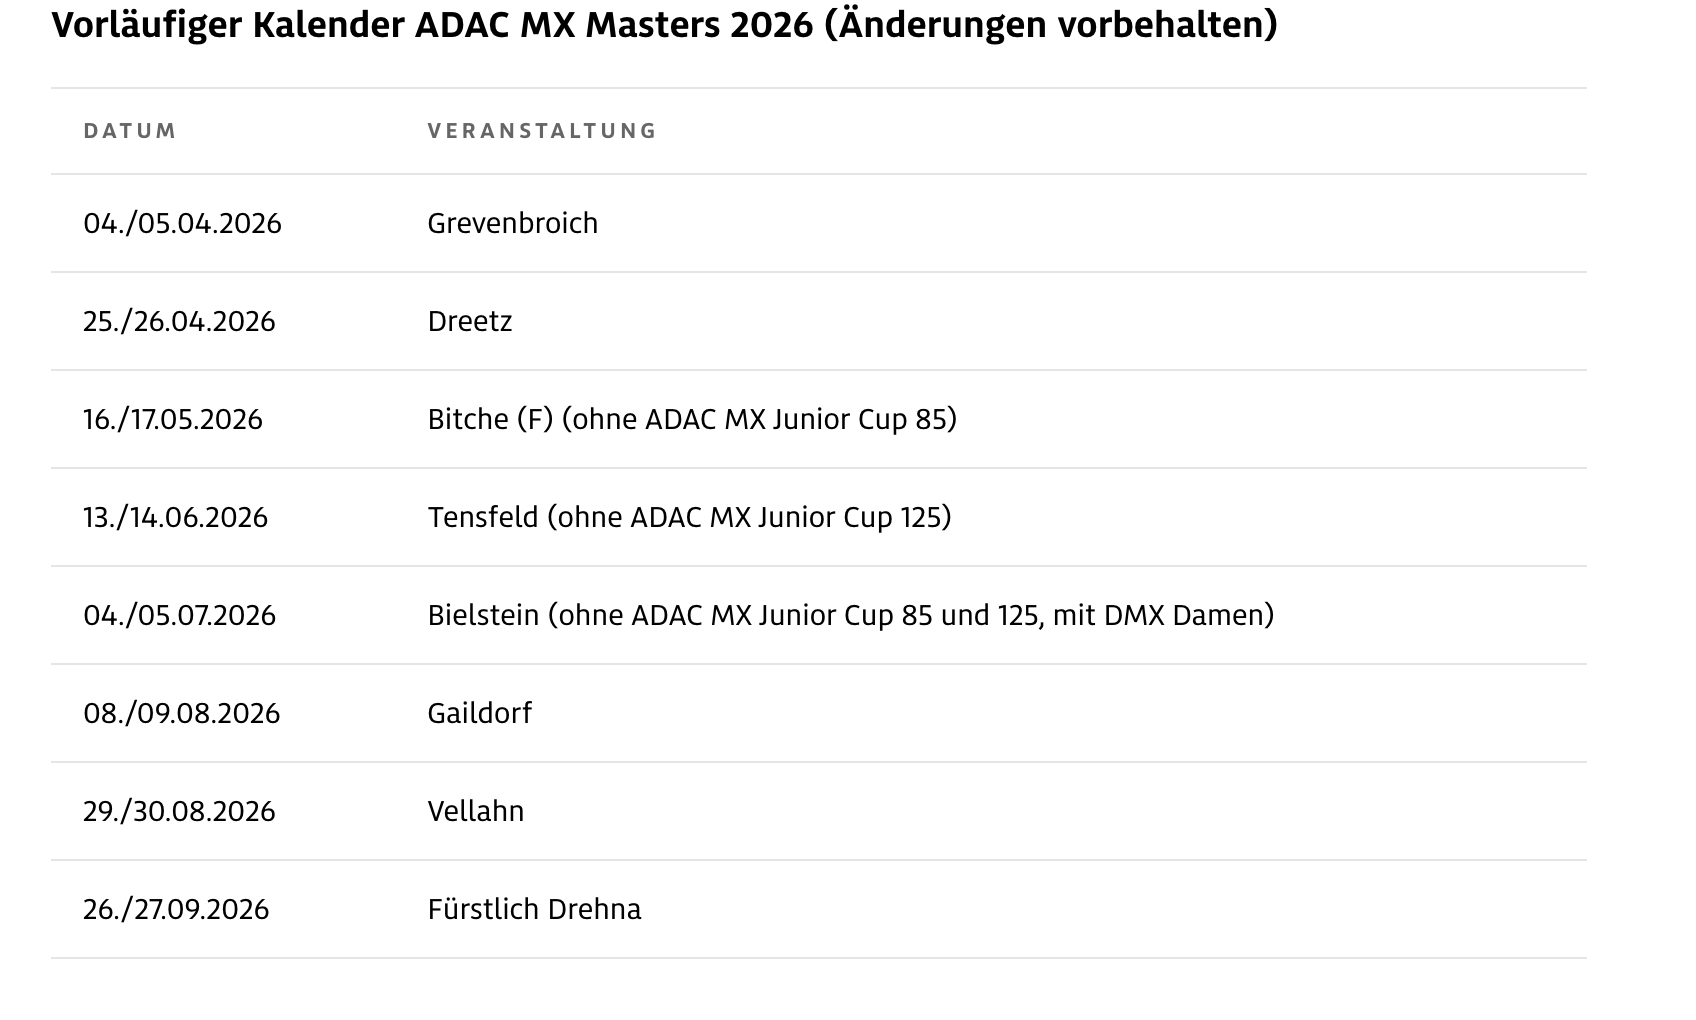Viewport: 1696px width, 1020px height.
Task: Select the date 29./30.08.2026
Action: click(x=179, y=811)
